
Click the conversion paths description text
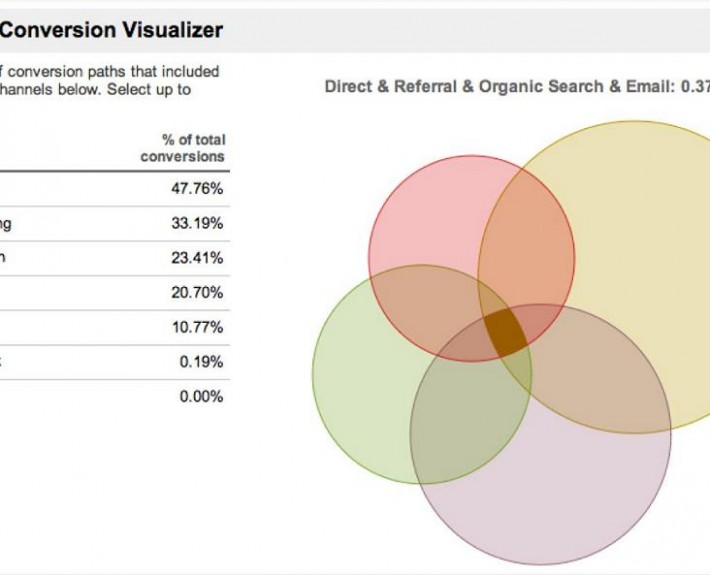110,80
